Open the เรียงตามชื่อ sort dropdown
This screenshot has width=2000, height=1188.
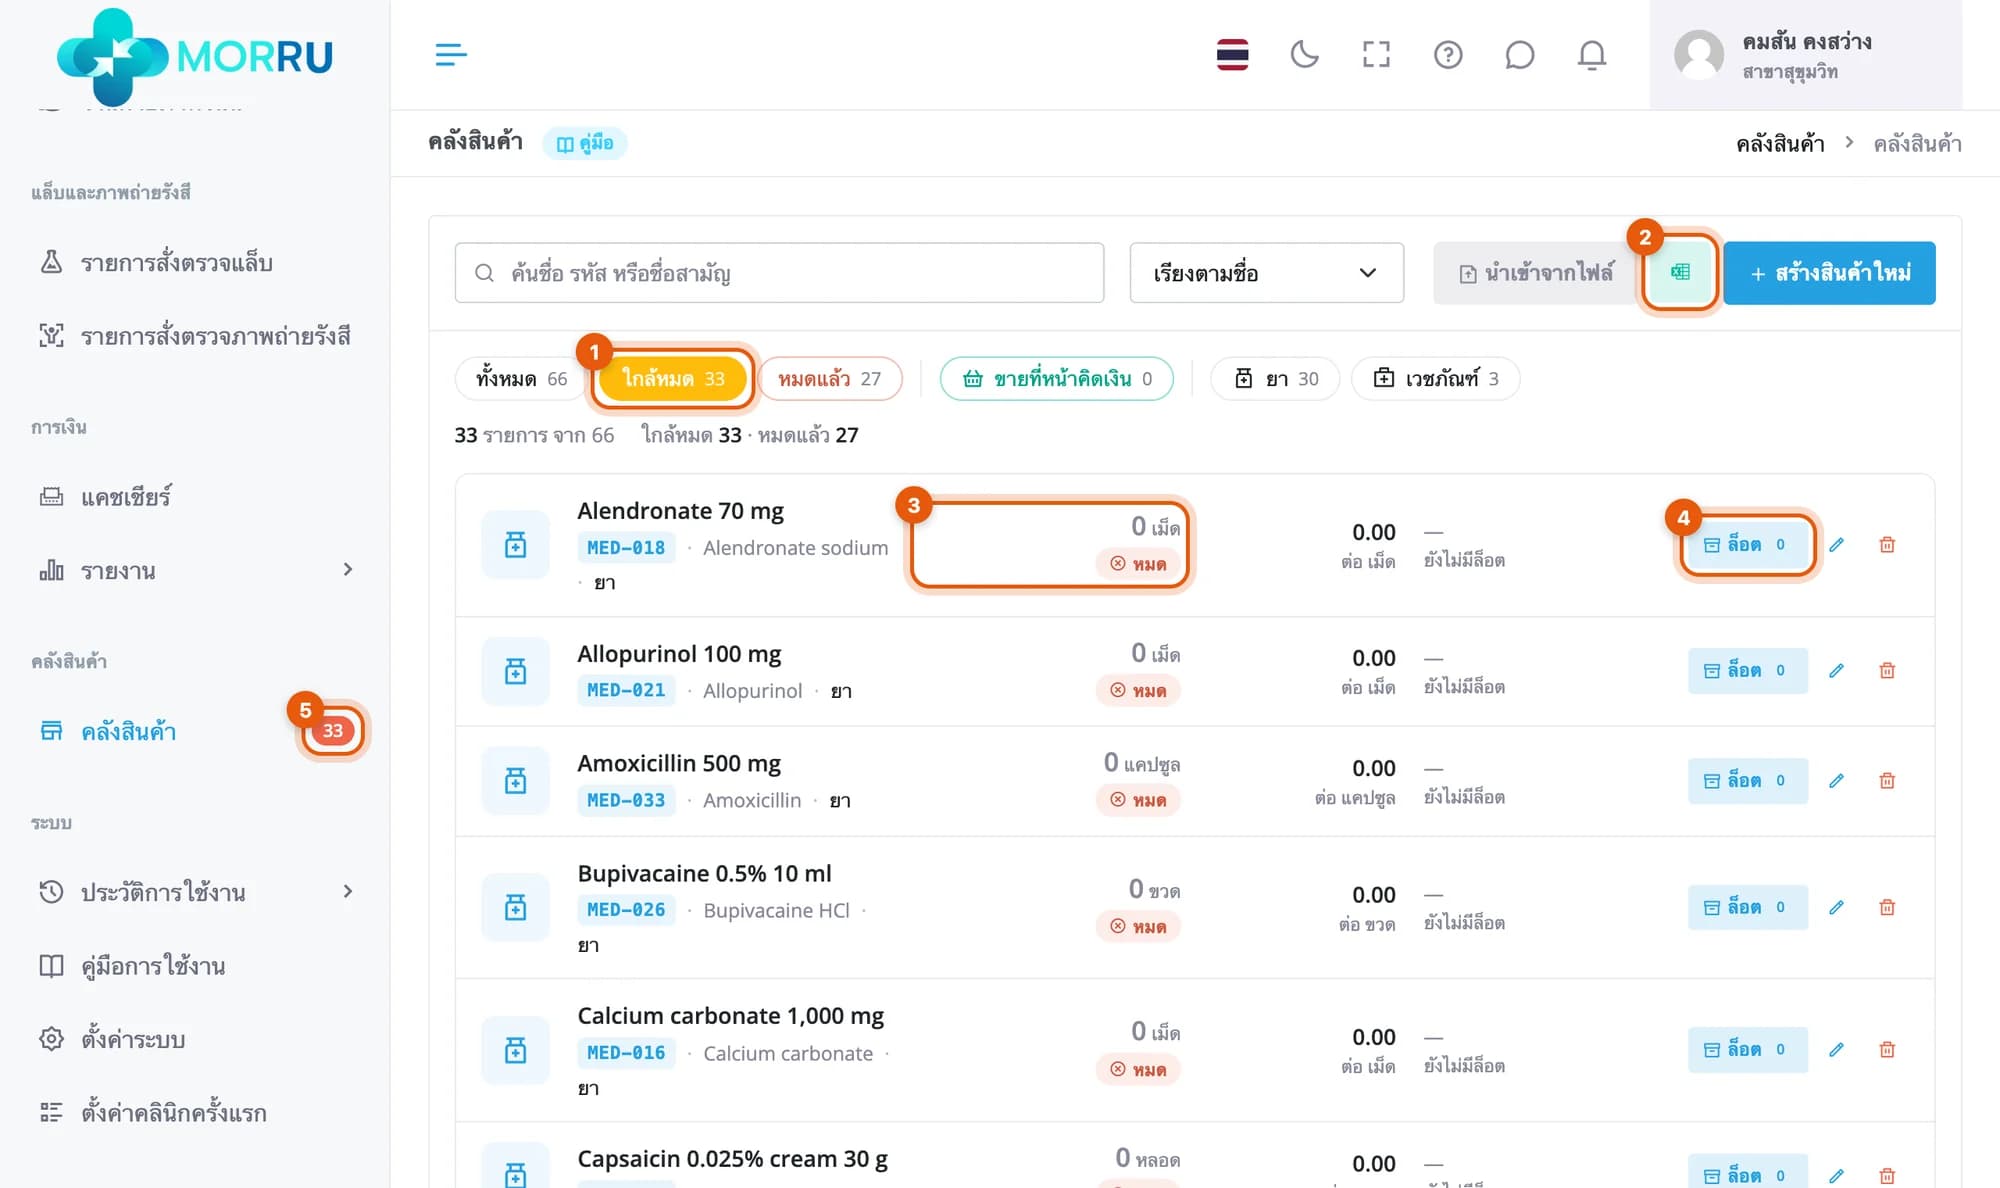click(1266, 272)
